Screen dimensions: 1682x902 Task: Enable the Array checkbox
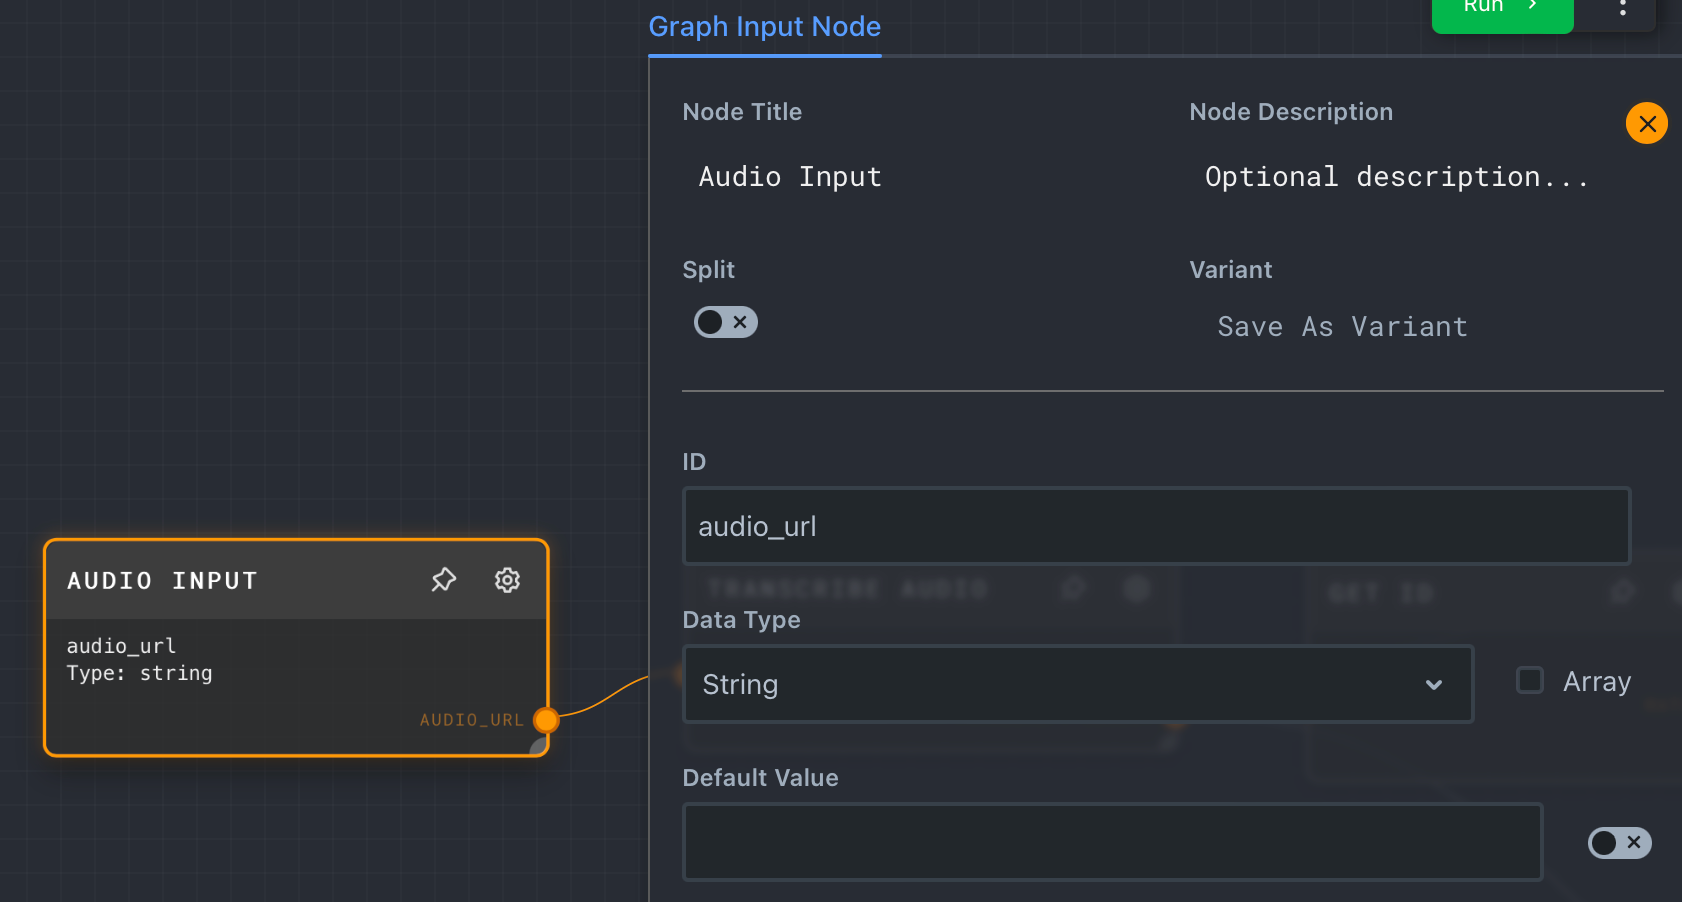1530,680
